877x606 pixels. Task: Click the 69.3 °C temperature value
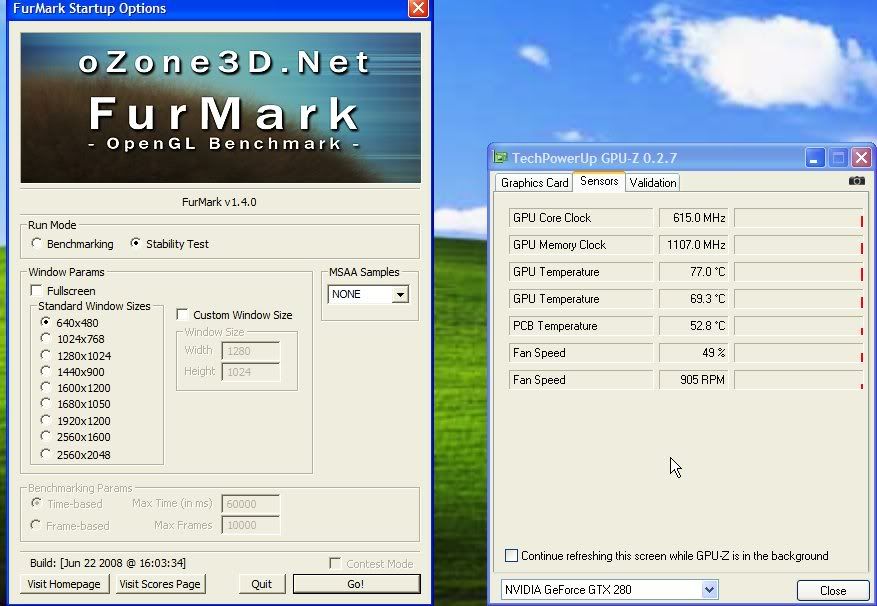click(694, 299)
